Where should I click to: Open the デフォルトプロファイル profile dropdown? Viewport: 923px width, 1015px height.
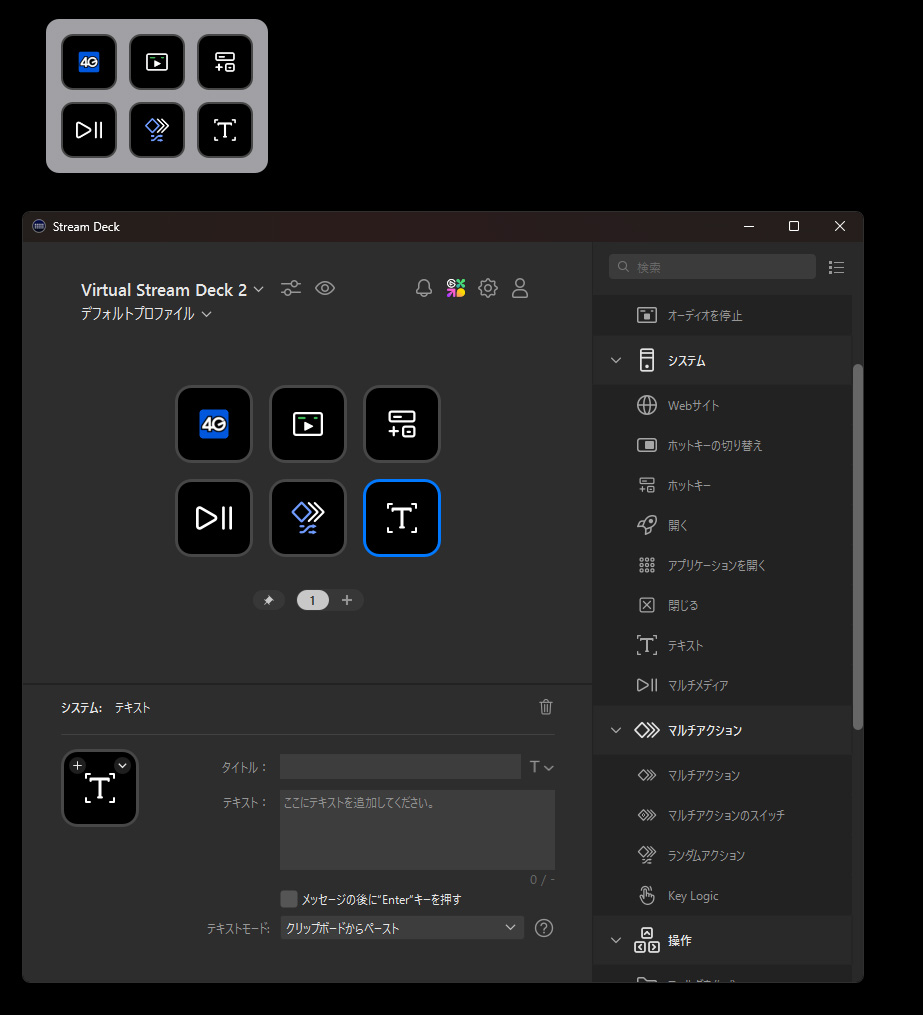point(146,314)
